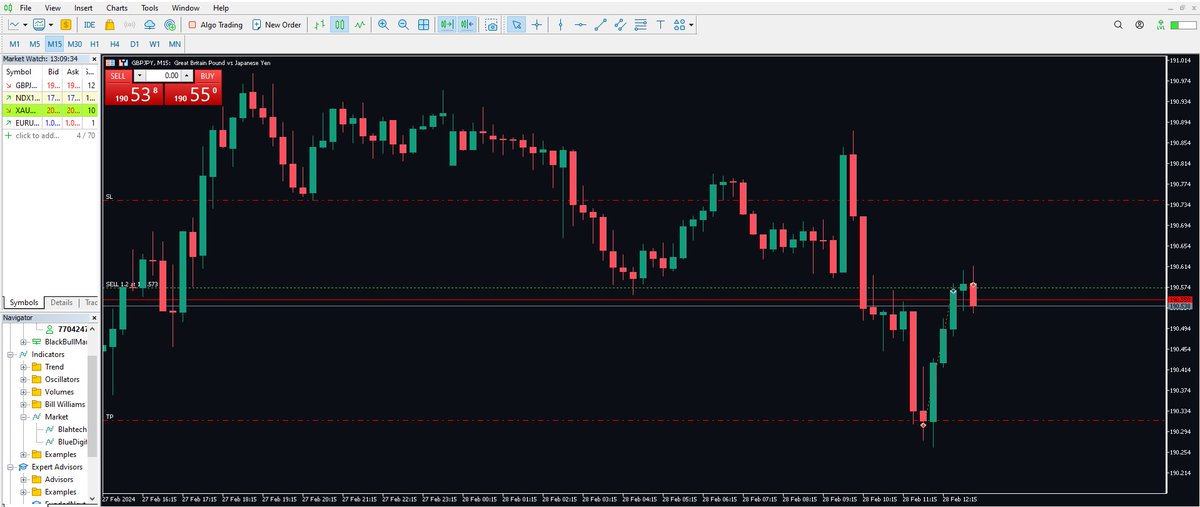Viewport: 1200px width, 507px height.
Task: Toggle chart shift from right edge
Action: point(467,24)
